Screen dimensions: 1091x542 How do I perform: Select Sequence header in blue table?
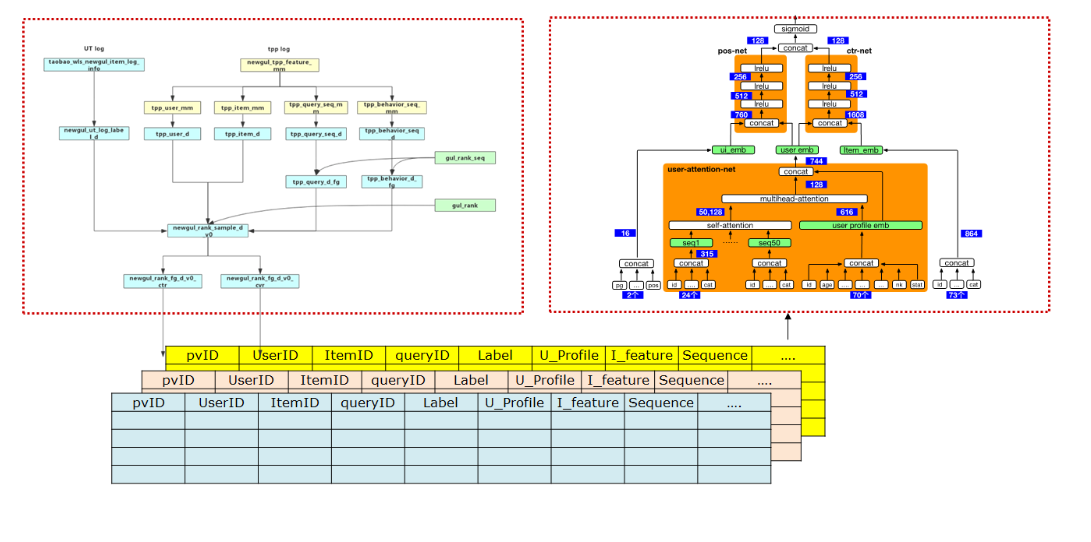coord(661,403)
